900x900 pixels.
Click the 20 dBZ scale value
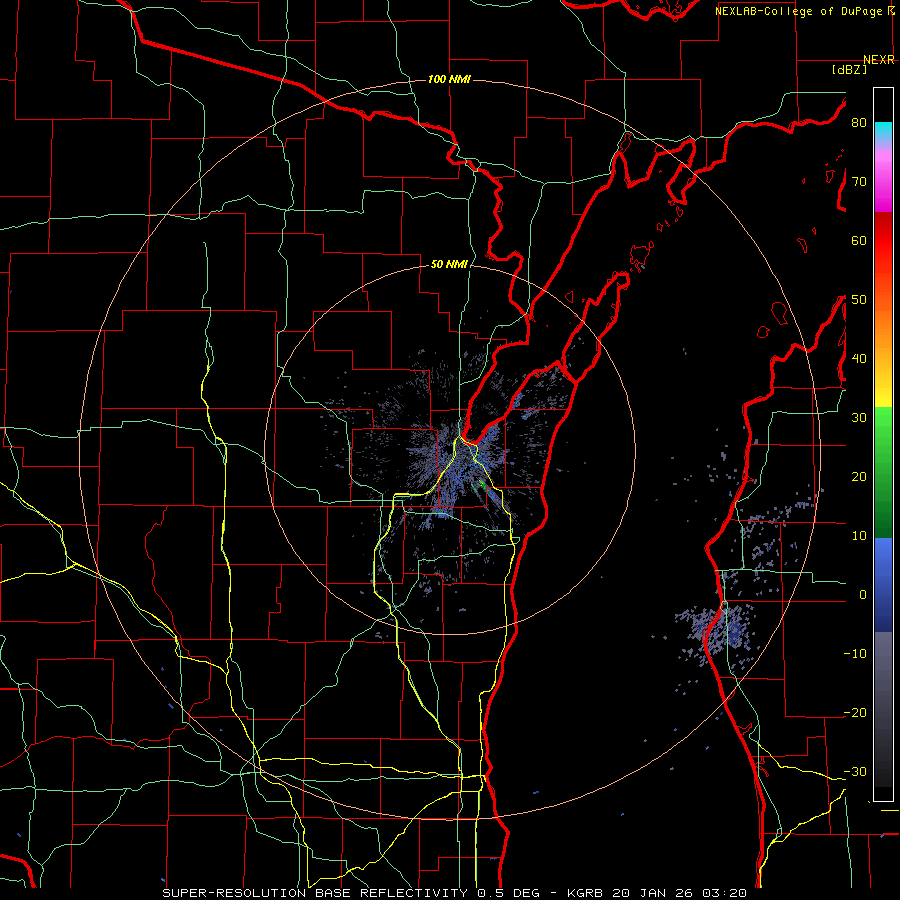[859, 477]
